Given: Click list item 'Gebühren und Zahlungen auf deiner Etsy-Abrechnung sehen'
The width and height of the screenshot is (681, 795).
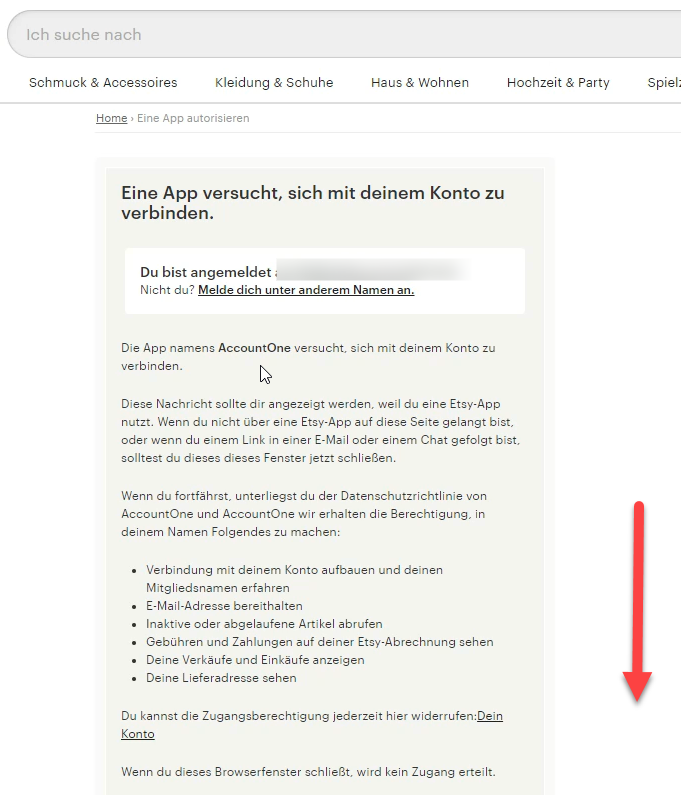Looking at the screenshot, I should (319, 642).
